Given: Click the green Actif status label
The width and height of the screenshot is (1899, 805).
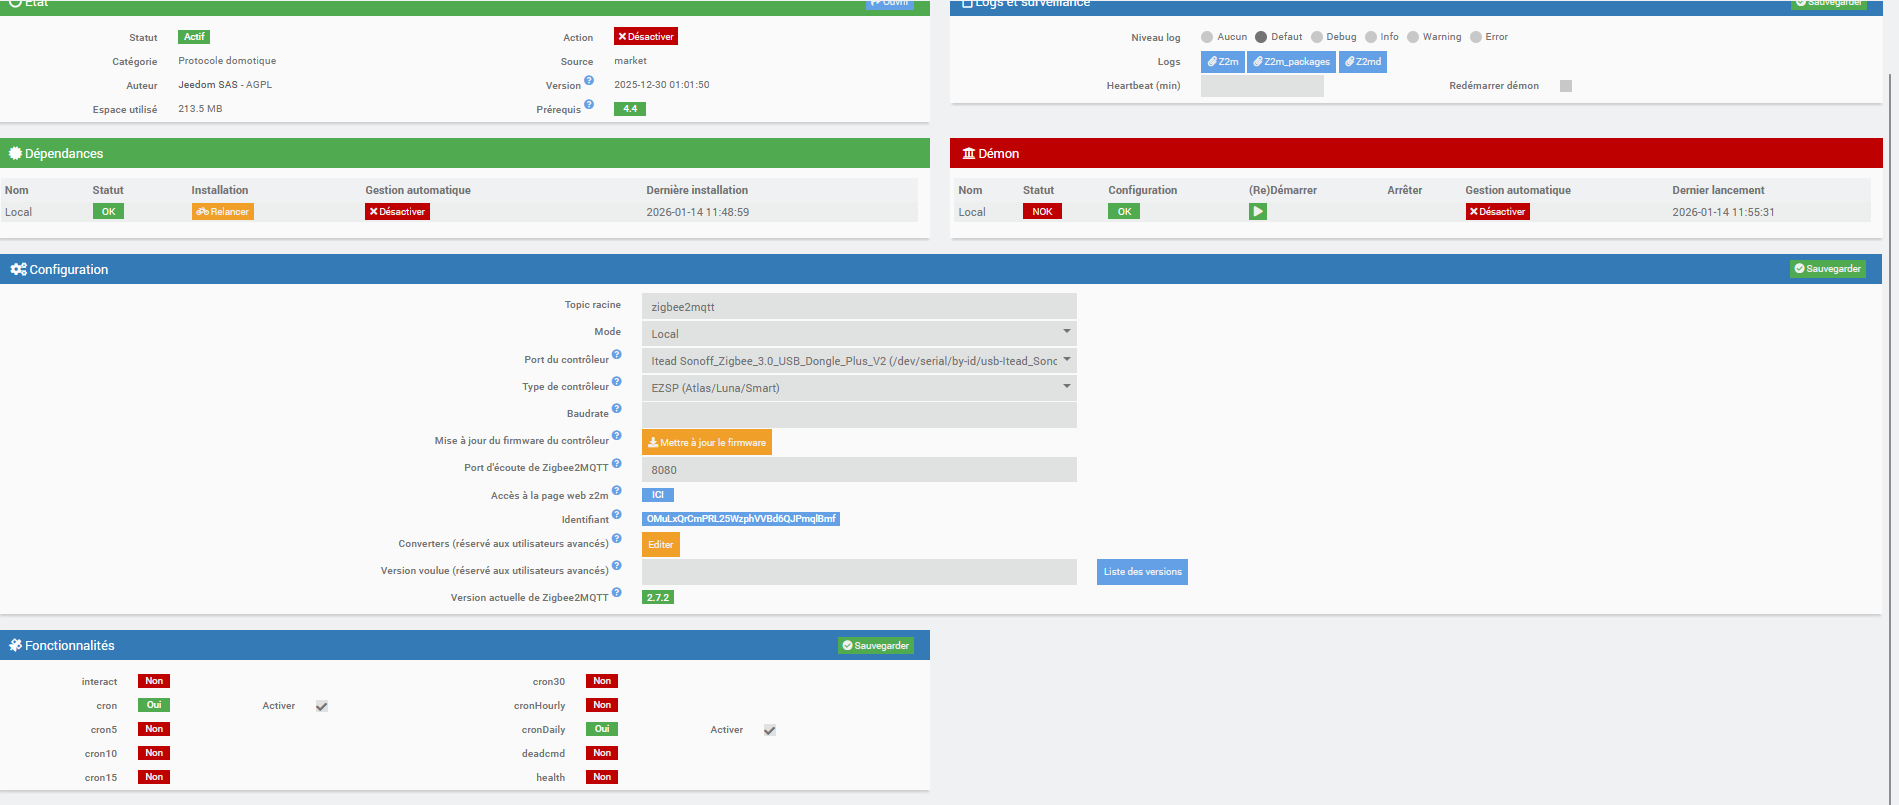Looking at the screenshot, I should click(x=194, y=37).
